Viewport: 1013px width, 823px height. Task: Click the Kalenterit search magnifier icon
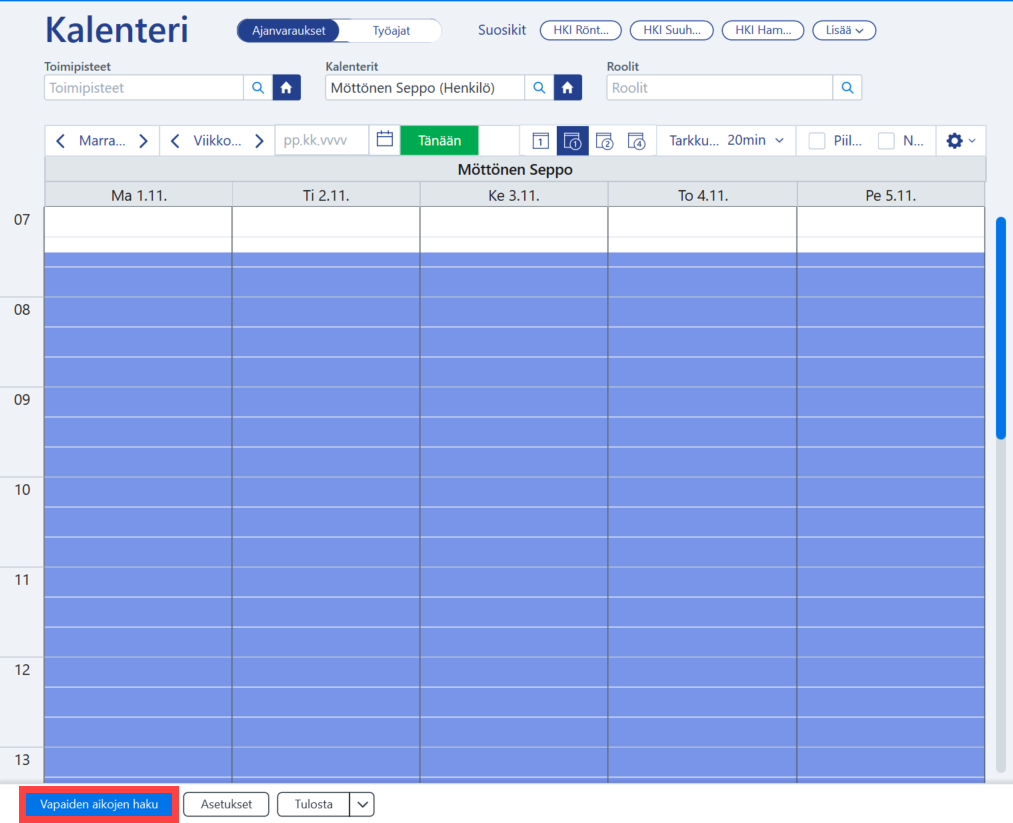(539, 88)
